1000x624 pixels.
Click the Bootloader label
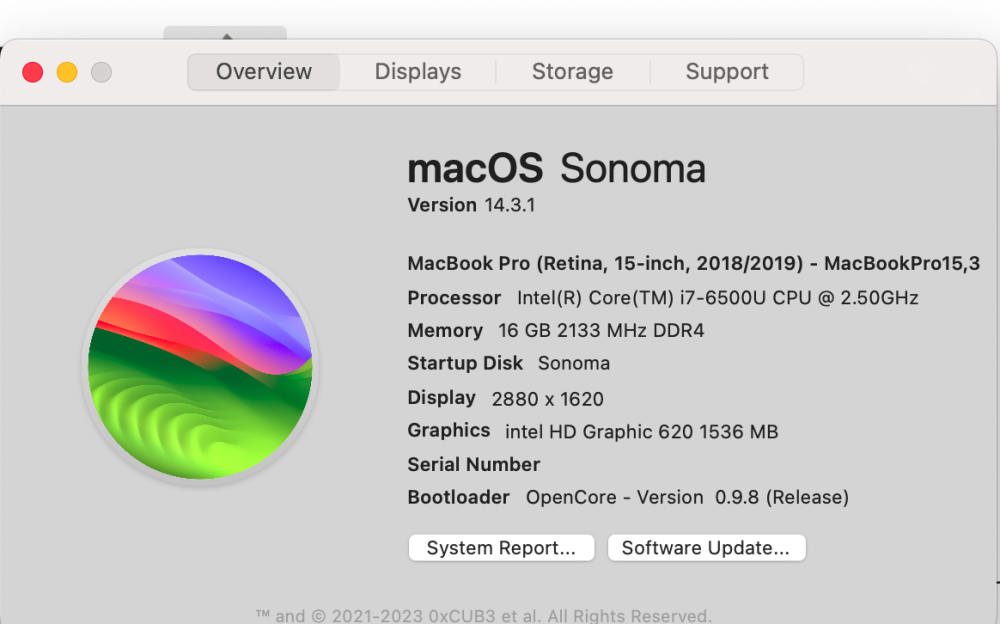(x=459, y=497)
